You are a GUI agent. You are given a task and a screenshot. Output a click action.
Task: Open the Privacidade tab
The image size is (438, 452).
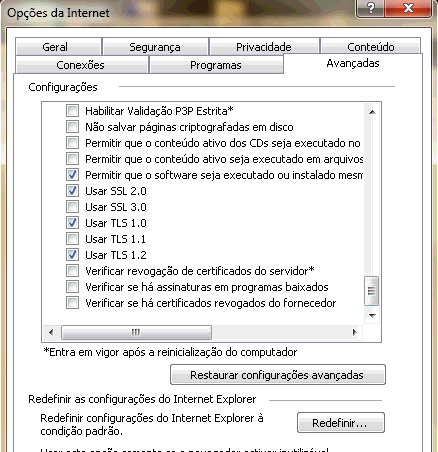[264, 47]
